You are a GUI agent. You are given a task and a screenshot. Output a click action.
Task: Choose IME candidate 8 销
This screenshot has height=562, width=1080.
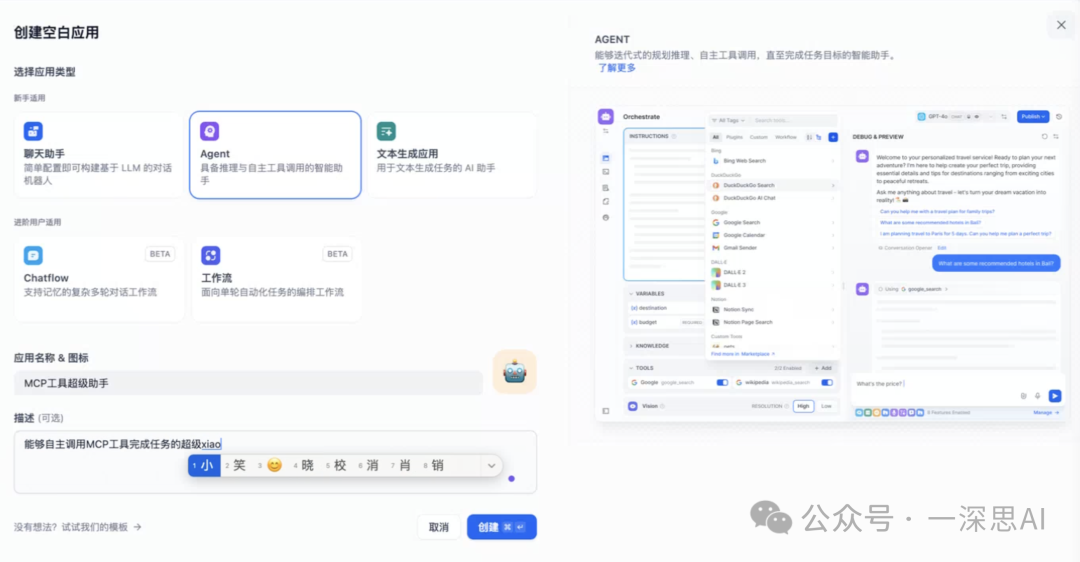(x=434, y=466)
